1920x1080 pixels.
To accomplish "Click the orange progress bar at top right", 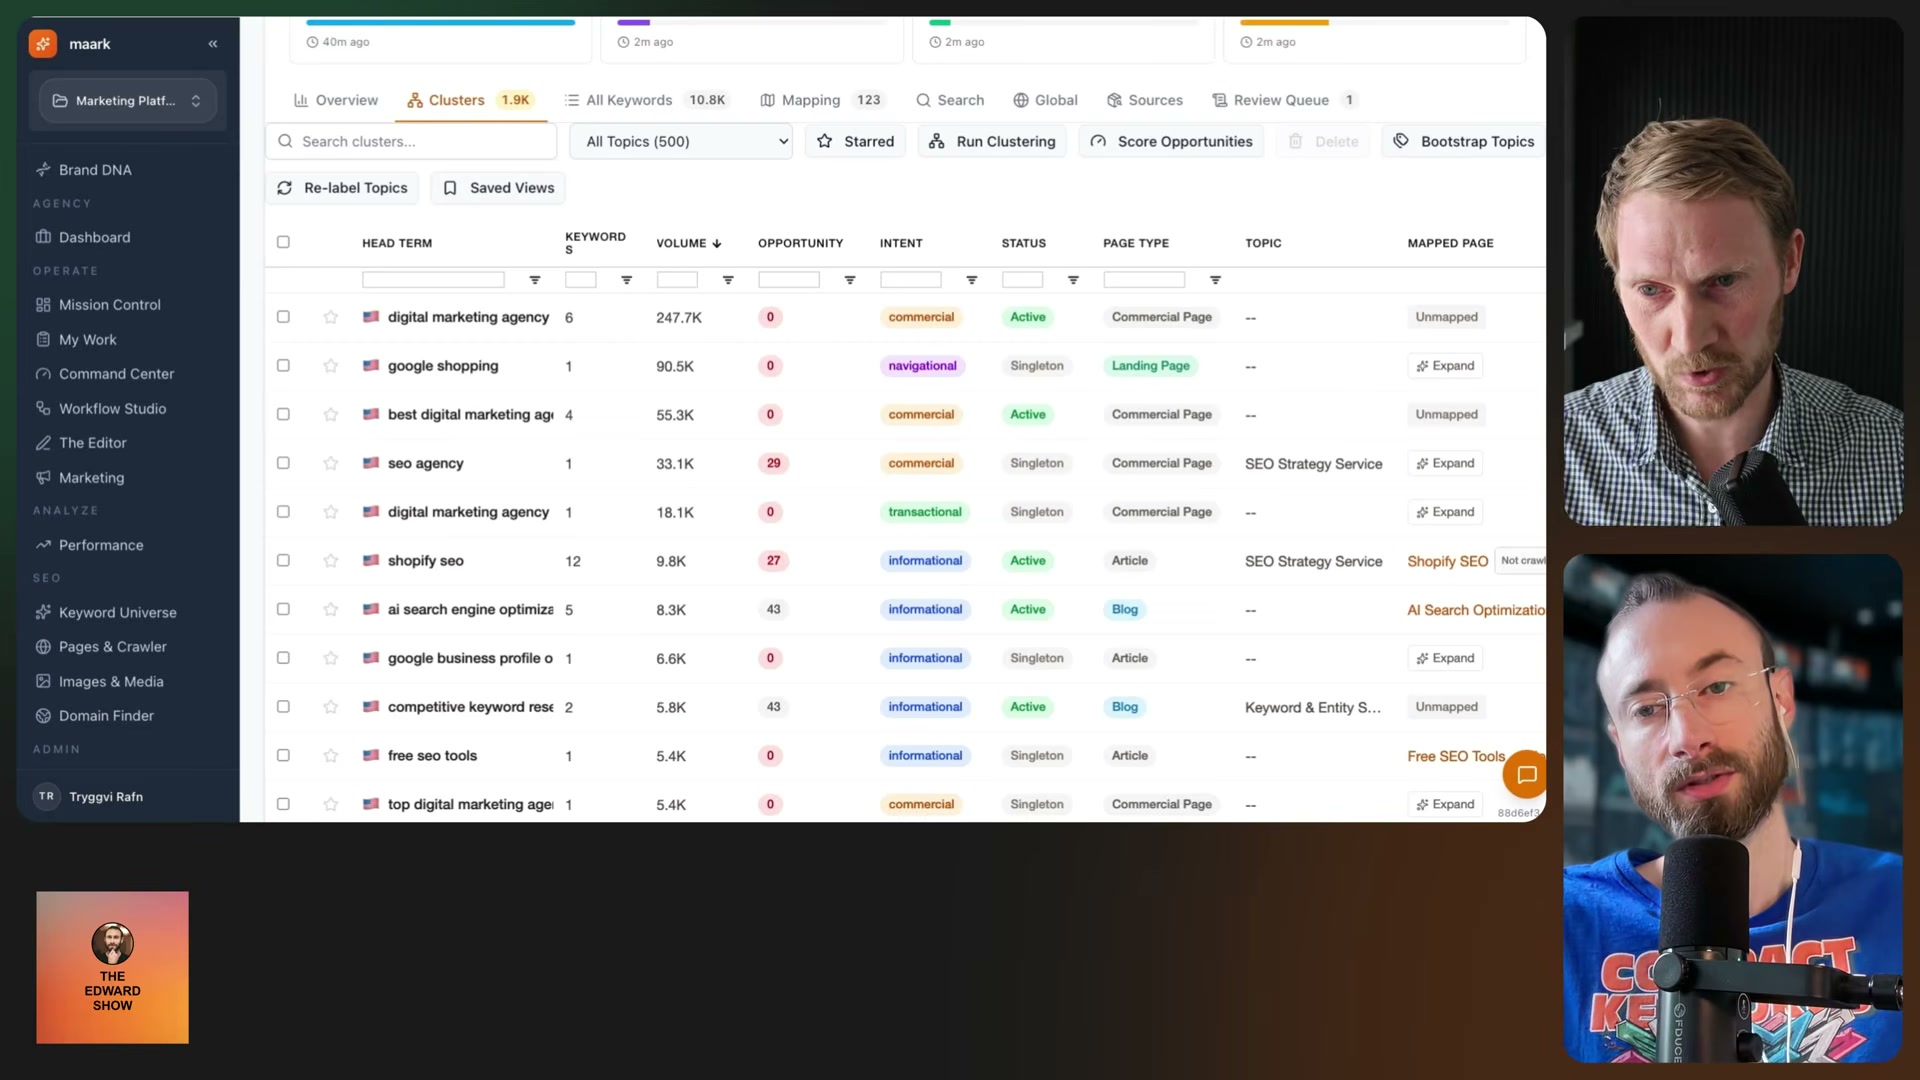I will click(1284, 22).
